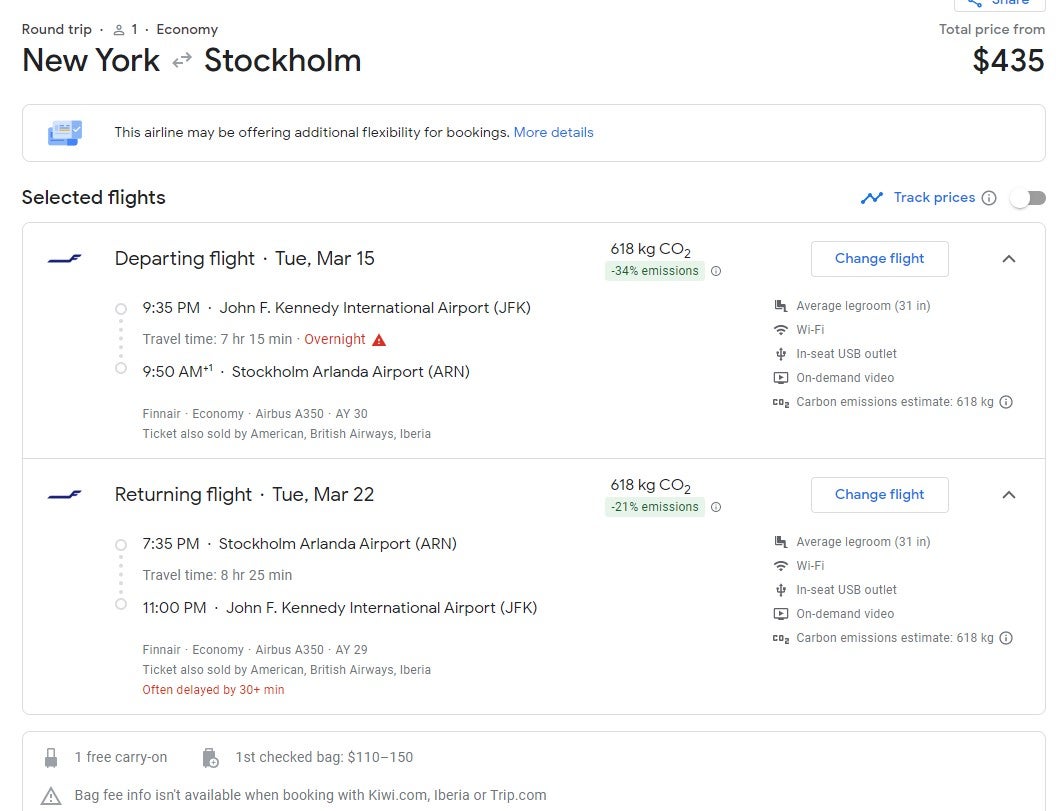Click returning flight on-demand video icon
Screen dimensions: 1059x811
[781, 614]
